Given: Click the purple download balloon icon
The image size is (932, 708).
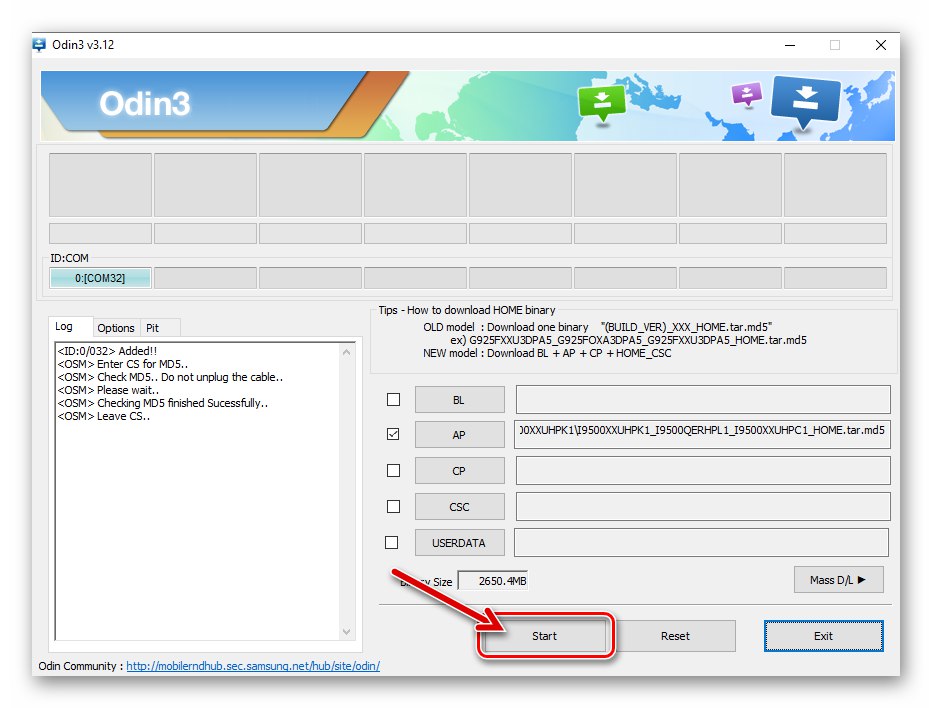Looking at the screenshot, I should pos(747,93).
